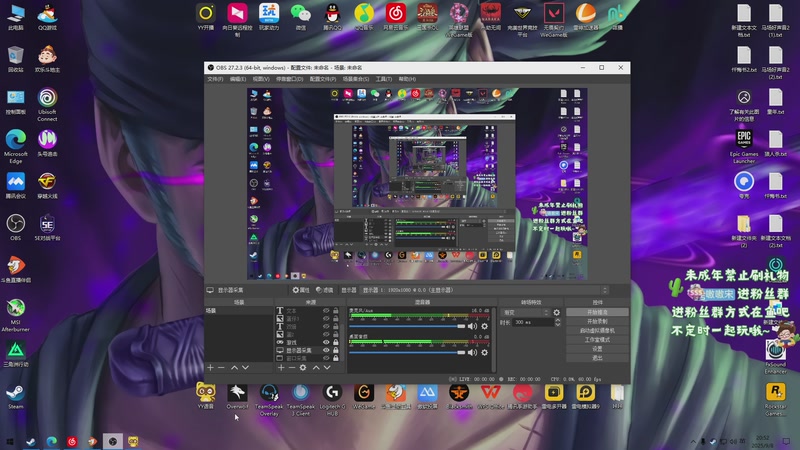This screenshot has width=800, height=450.
Task: Open MSI Afterburner desktop icon
Action: click(16, 315)
